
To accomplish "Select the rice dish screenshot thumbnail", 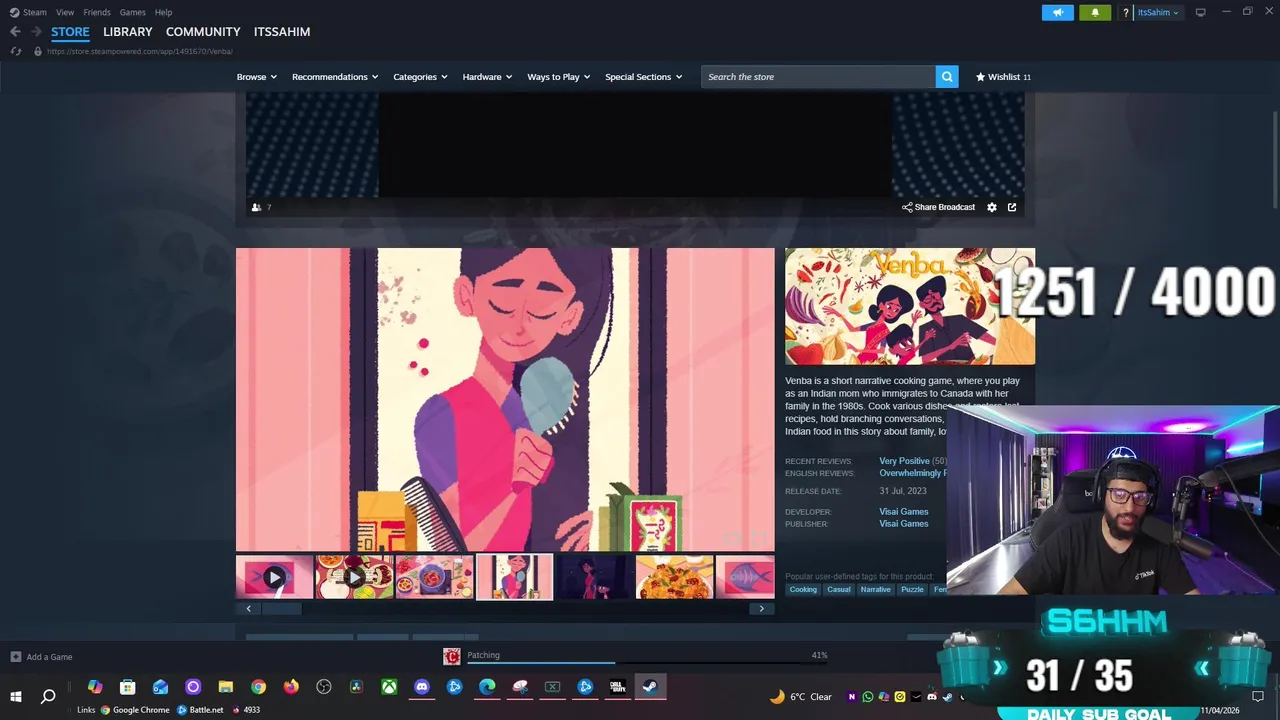I will coord(674,577).
